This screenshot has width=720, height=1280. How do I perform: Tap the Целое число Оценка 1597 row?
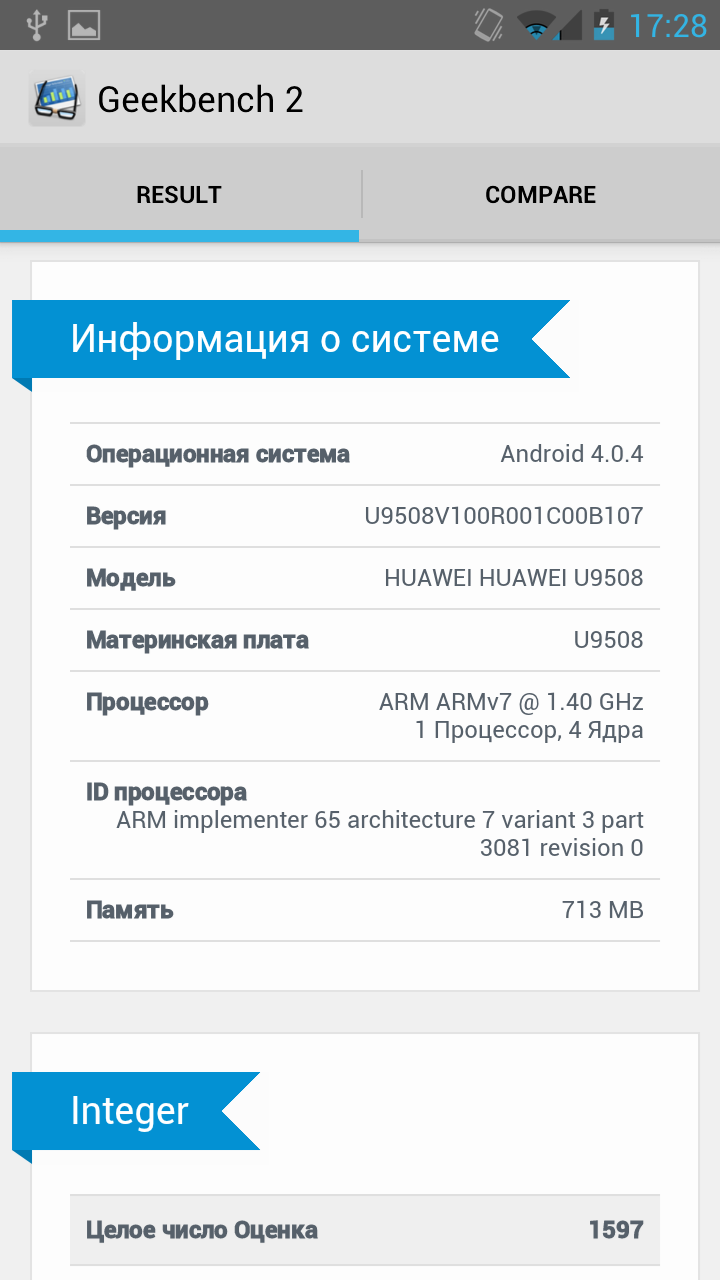(x=365, y=1230)
